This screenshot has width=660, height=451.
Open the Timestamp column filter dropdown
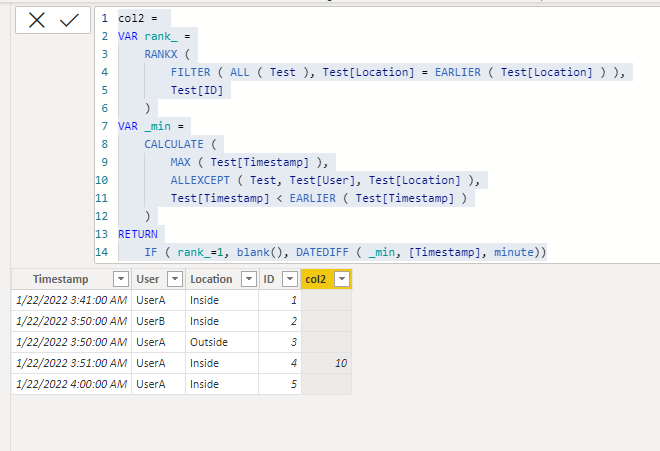click(x=121, y=279)
